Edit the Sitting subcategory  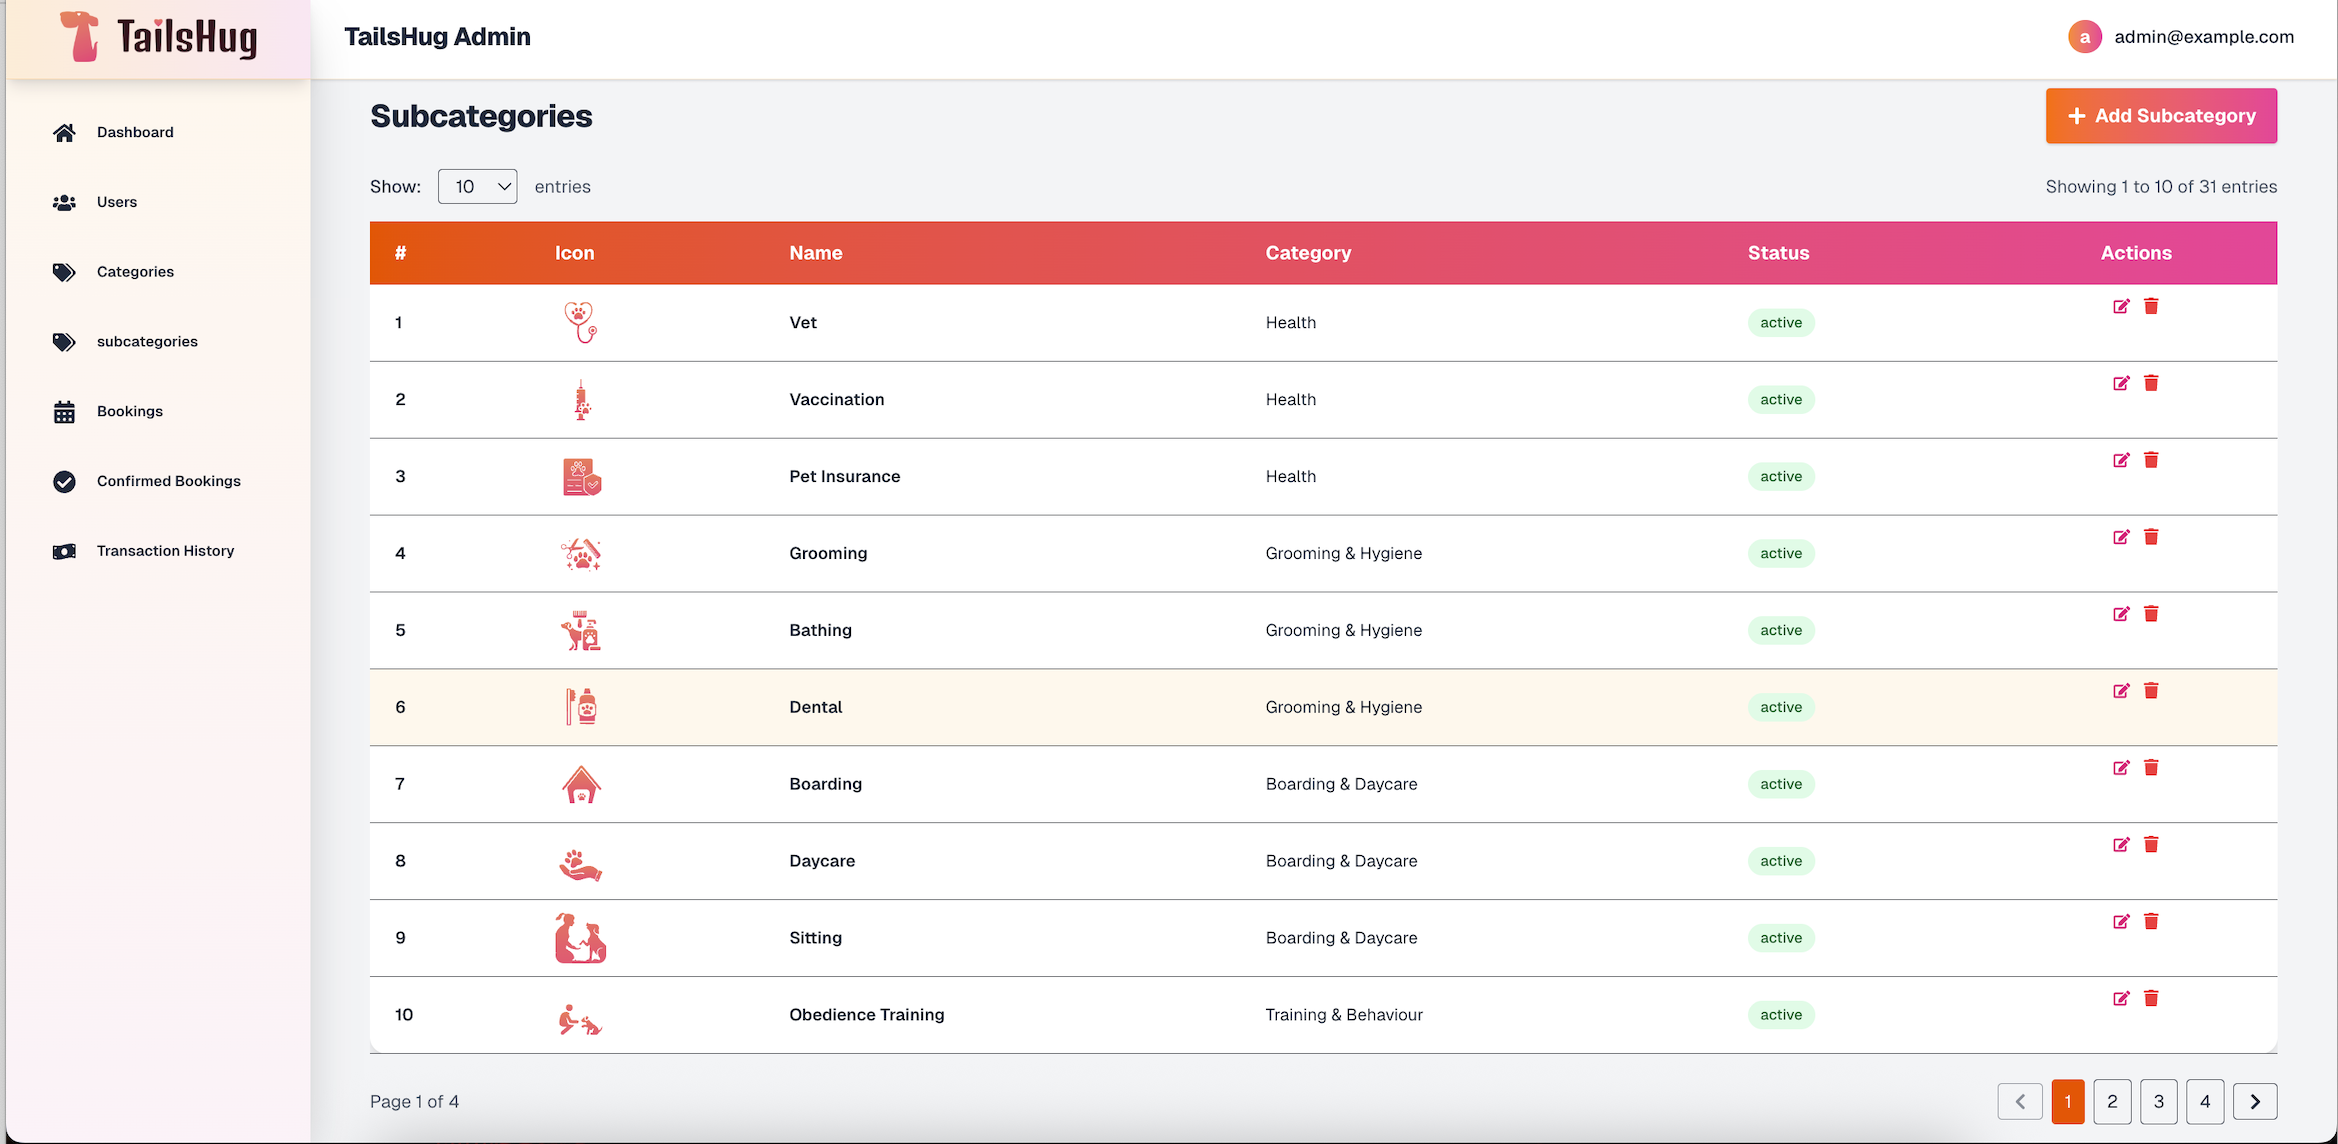tap(2121, 922)
